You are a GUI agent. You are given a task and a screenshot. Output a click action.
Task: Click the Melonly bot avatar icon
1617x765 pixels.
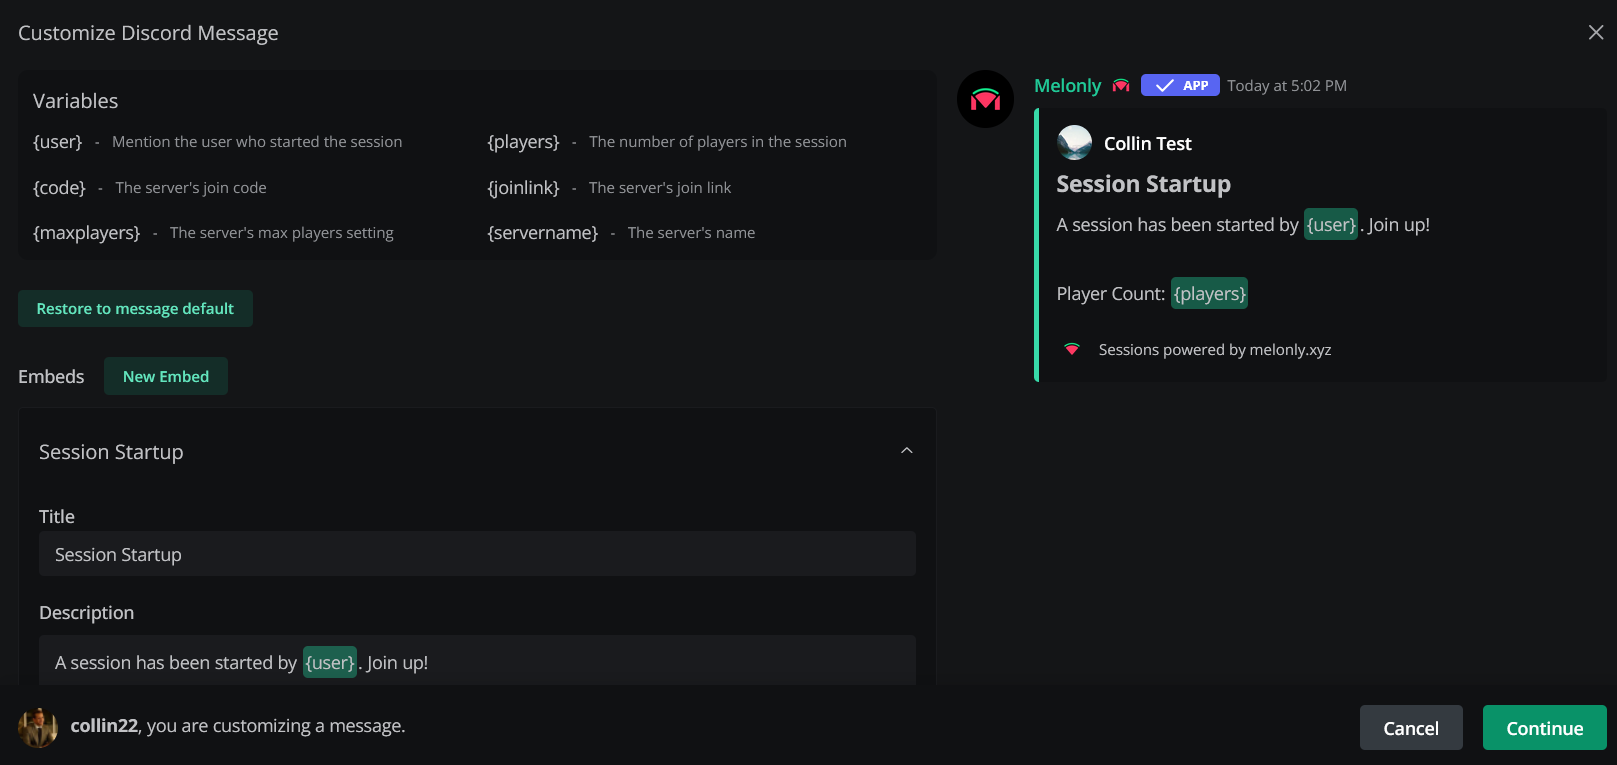985,99
